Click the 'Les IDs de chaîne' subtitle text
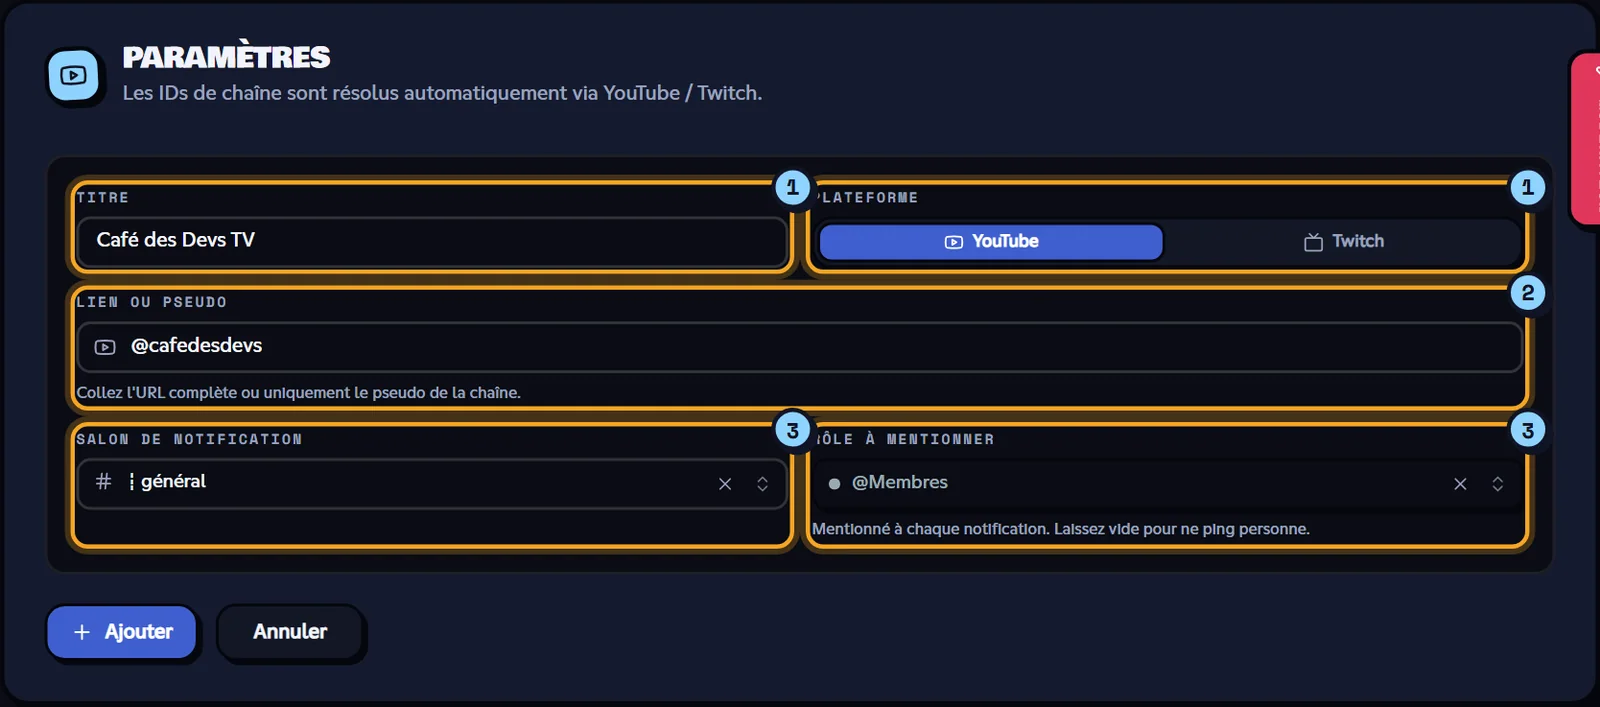The width and height of the screenshot is (1600, 707). pyautogui.click(x=442, y=93)
